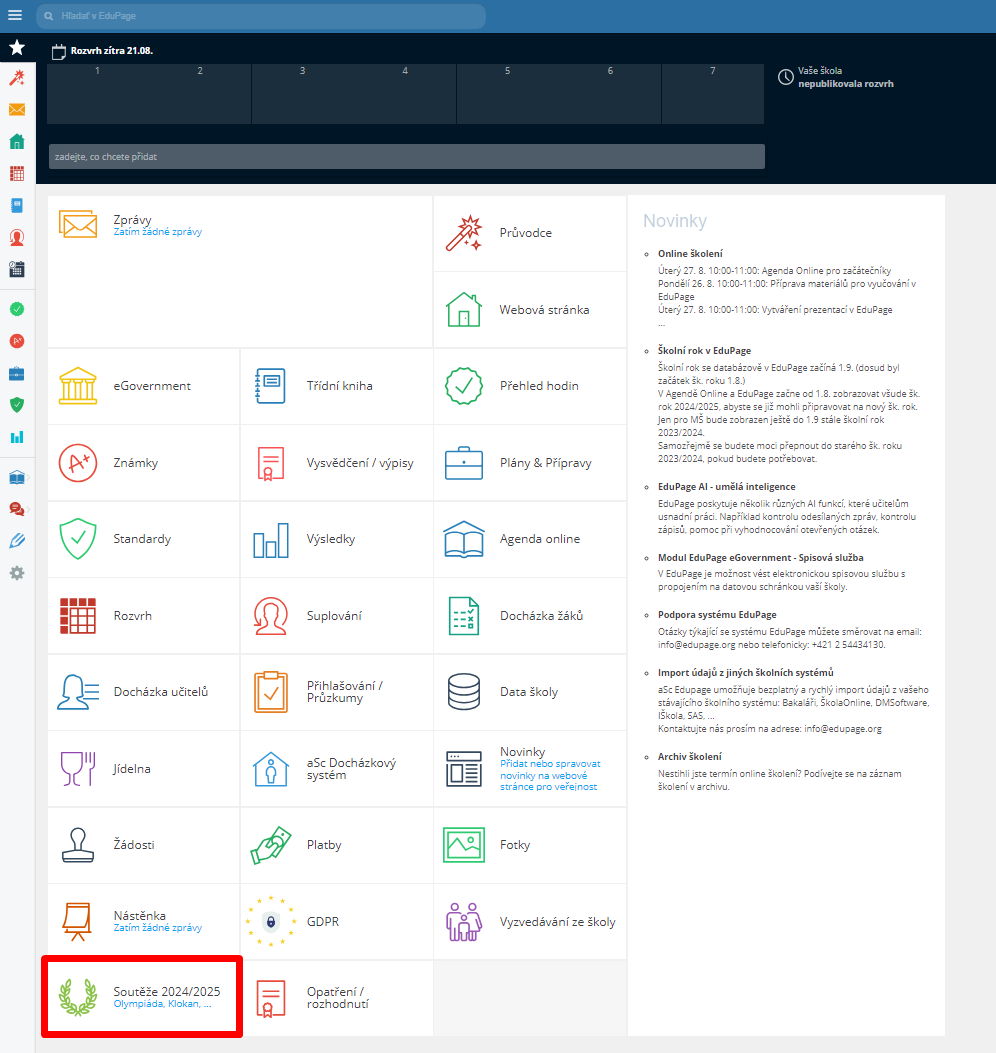Open the Soutěže 2024/2025 tile

143,998
